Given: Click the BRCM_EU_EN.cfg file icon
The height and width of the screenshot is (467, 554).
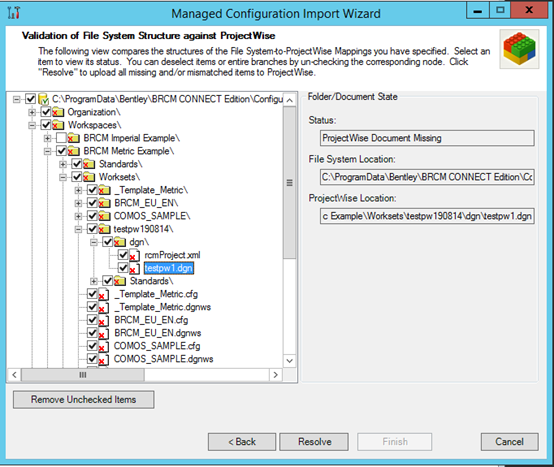Looking at the screenshot, I should pos(104,320).
